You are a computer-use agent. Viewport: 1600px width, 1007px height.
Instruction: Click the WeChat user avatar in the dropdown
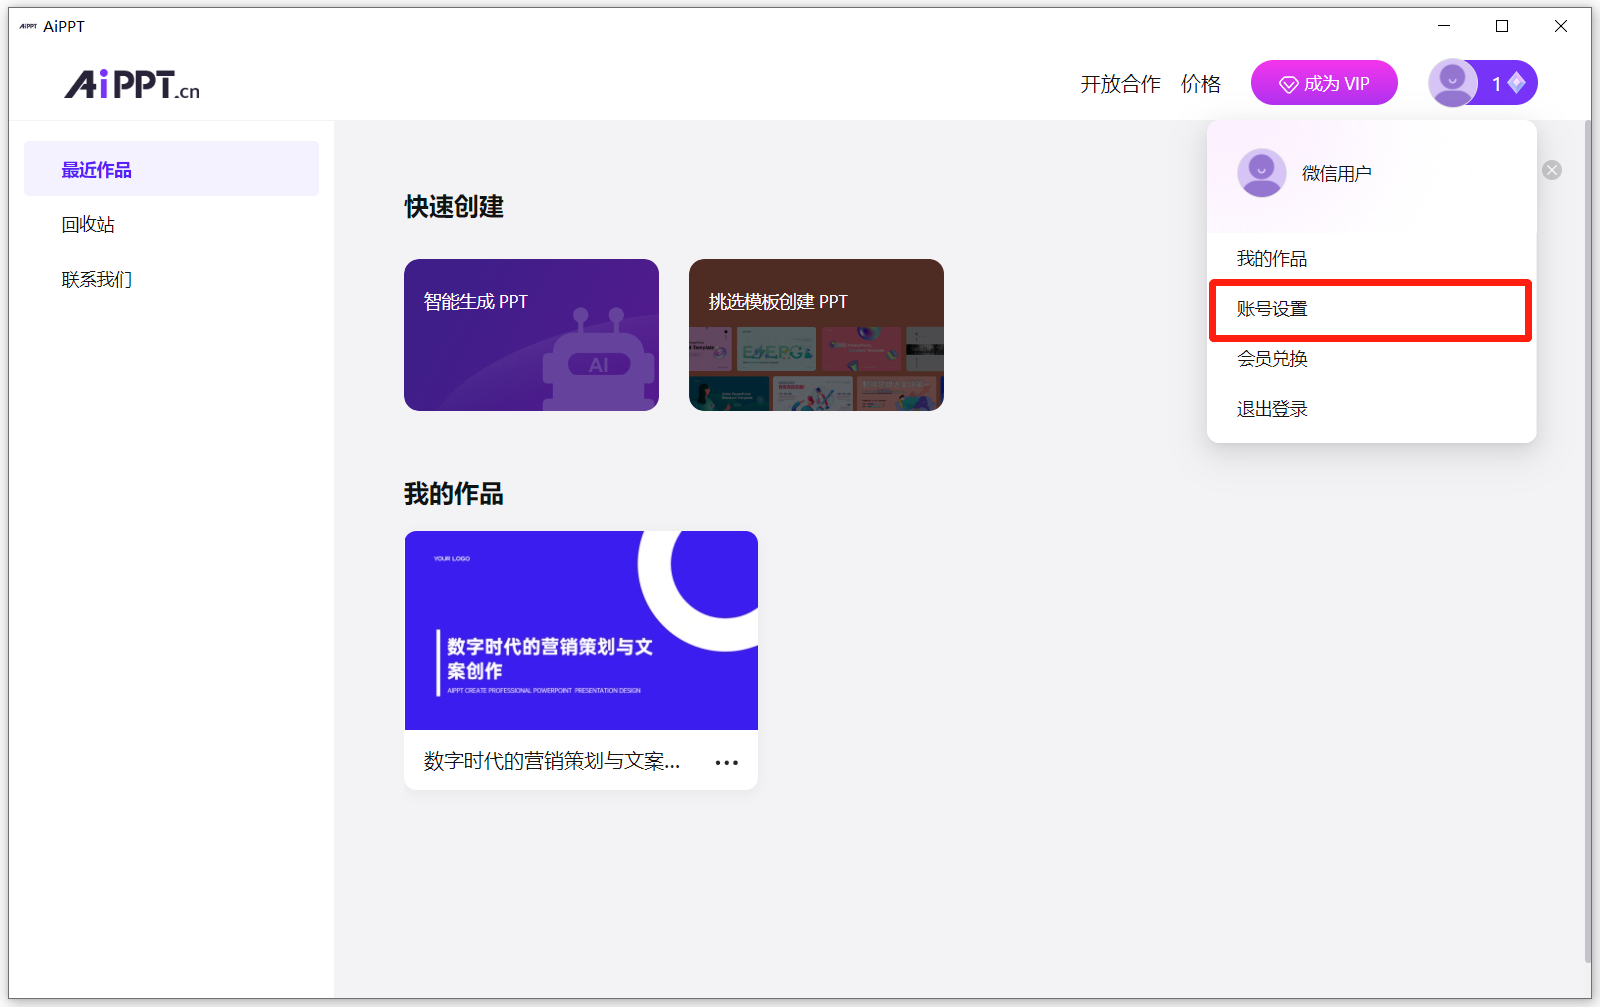(1262, 173)
